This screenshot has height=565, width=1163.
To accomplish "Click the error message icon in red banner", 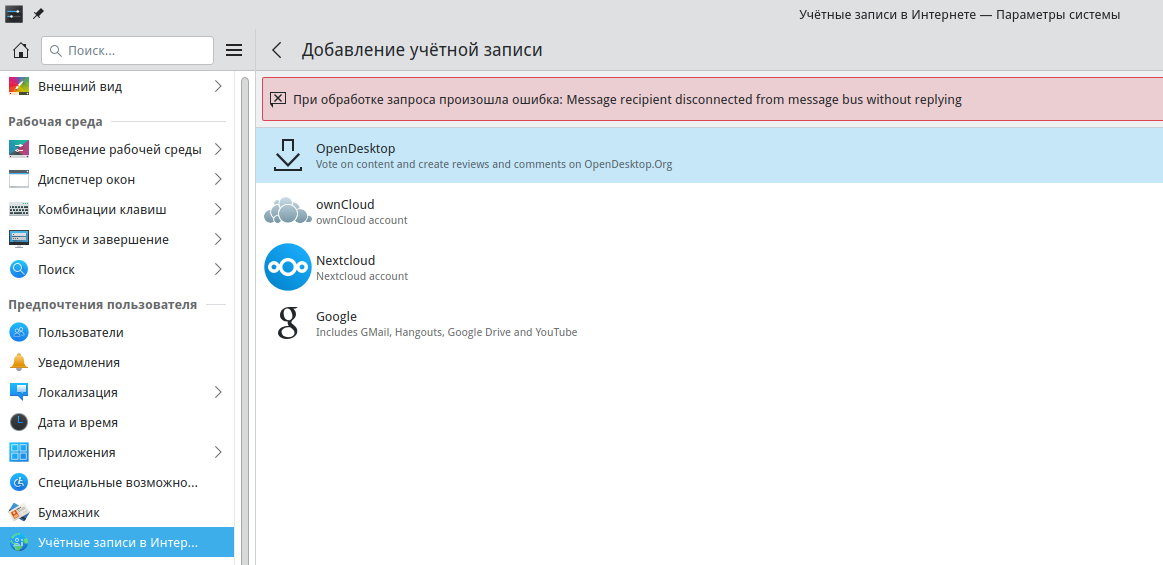I will pyautogui.click(x=277, y=99).
